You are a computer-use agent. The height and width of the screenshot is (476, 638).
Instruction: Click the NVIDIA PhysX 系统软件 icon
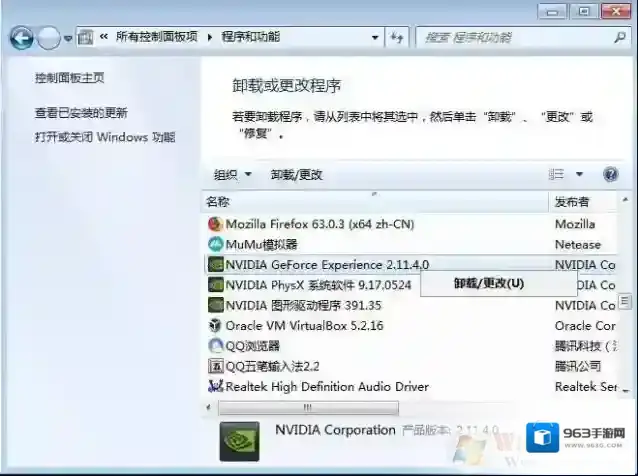click(x=215, y=285)
